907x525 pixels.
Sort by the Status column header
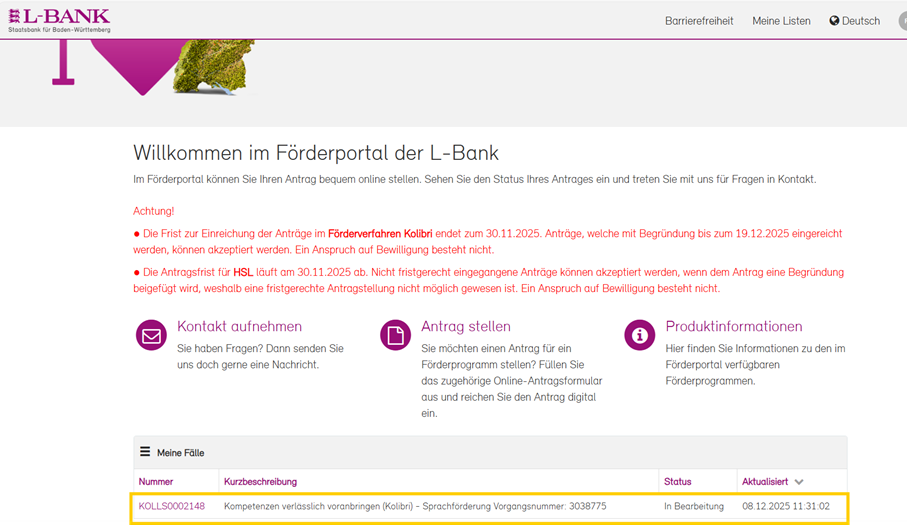point(677,482)
